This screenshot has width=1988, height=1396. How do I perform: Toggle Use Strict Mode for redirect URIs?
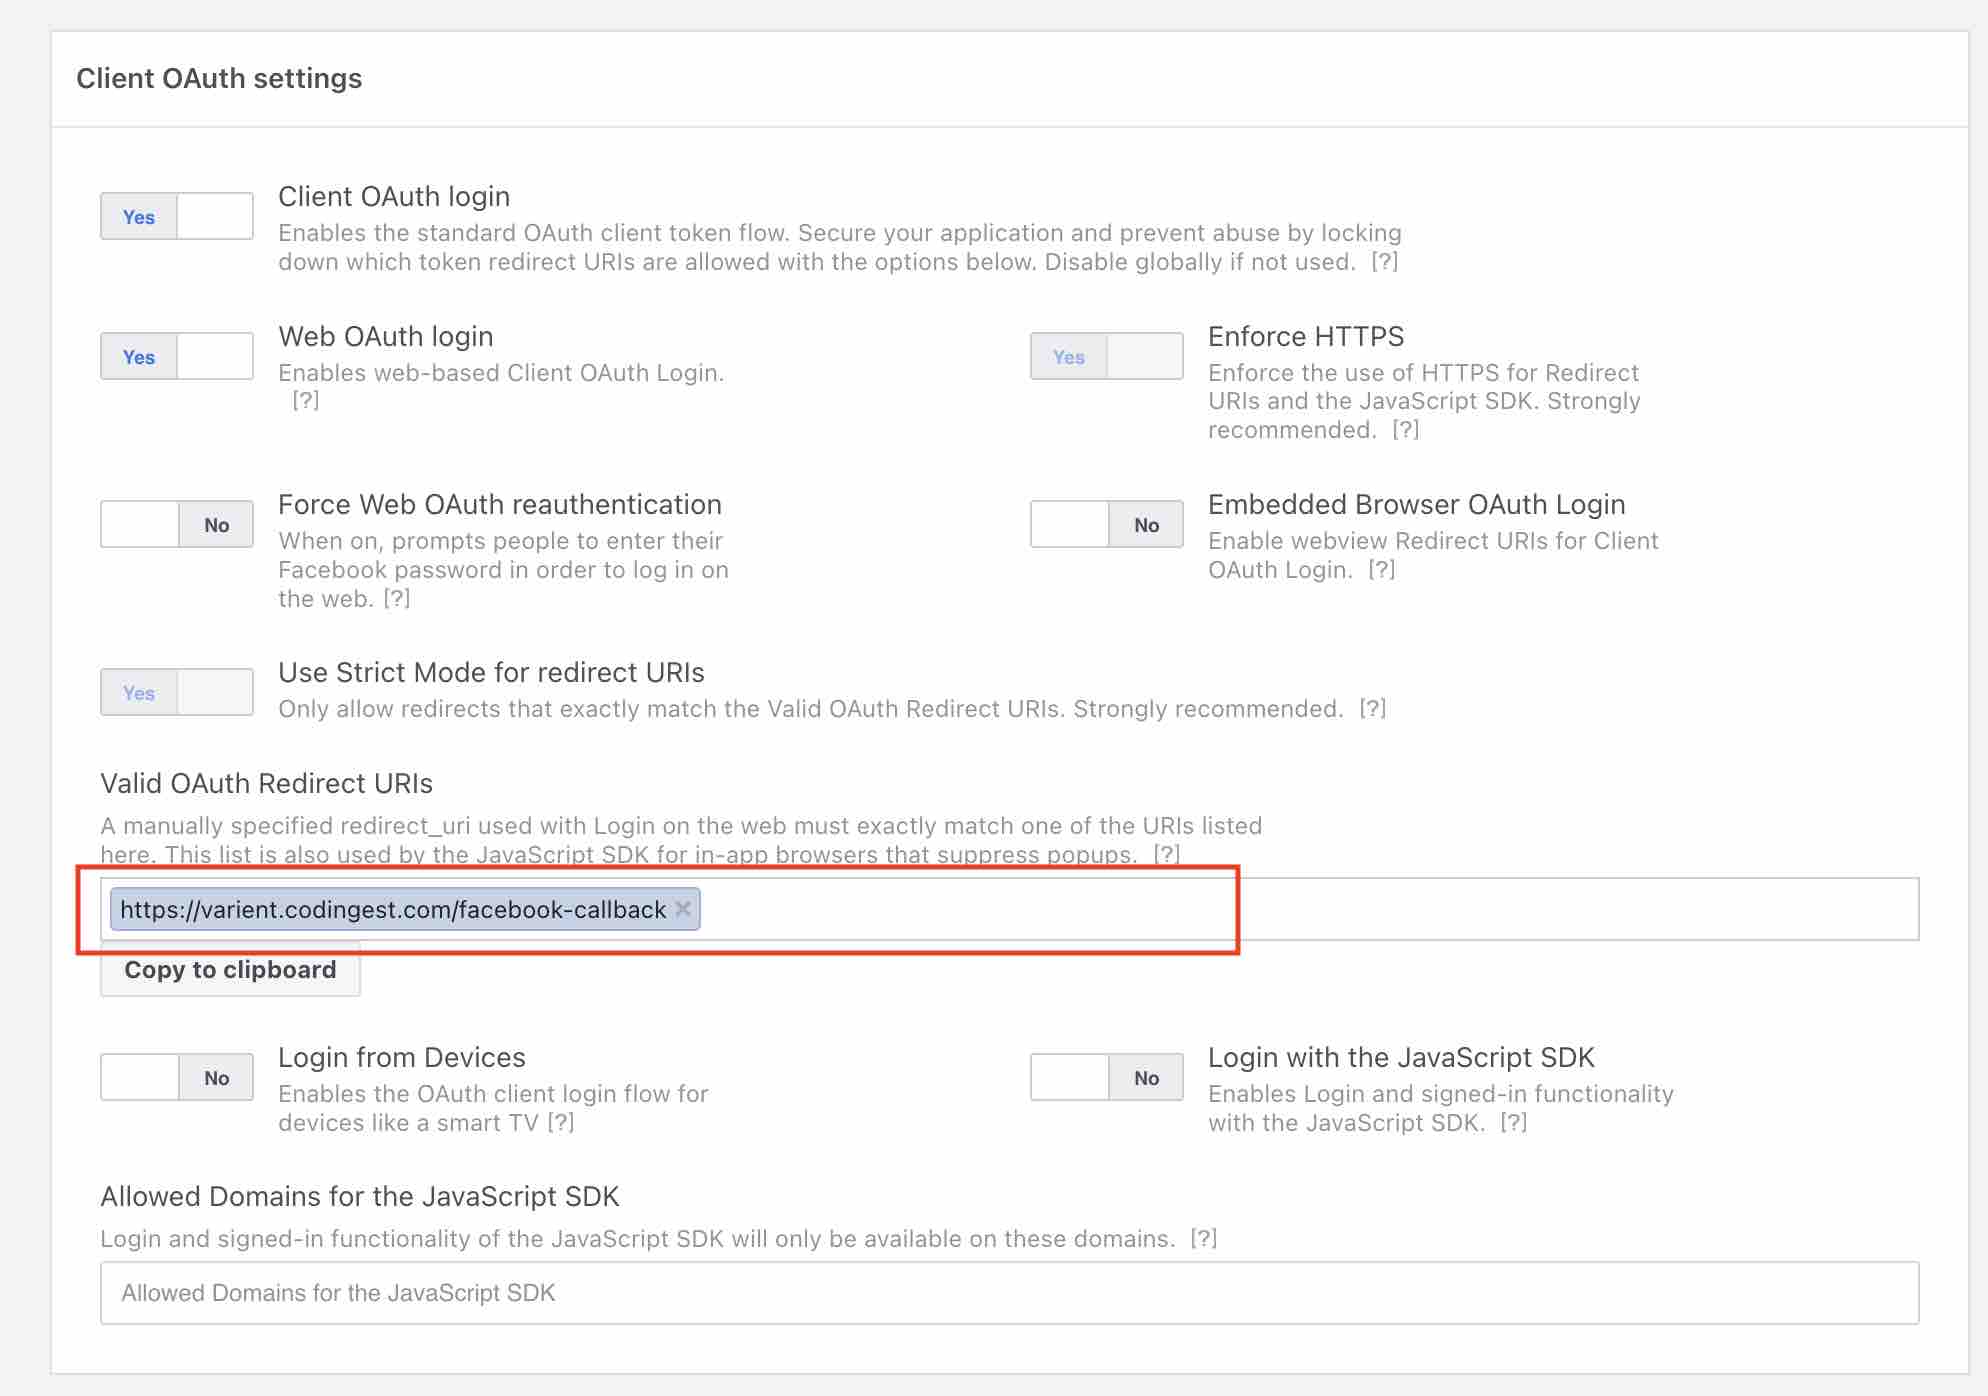[x=176, y=692]
